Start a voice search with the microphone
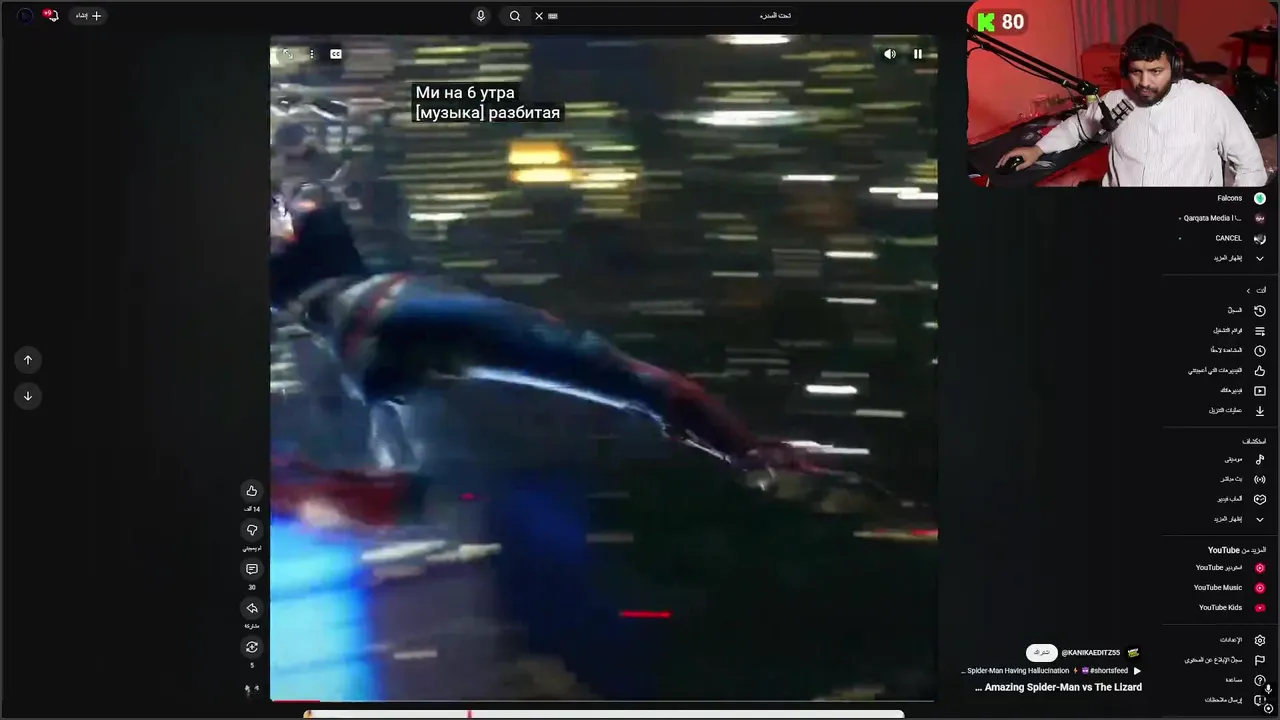1280x720 pixels. click(481, 16)
